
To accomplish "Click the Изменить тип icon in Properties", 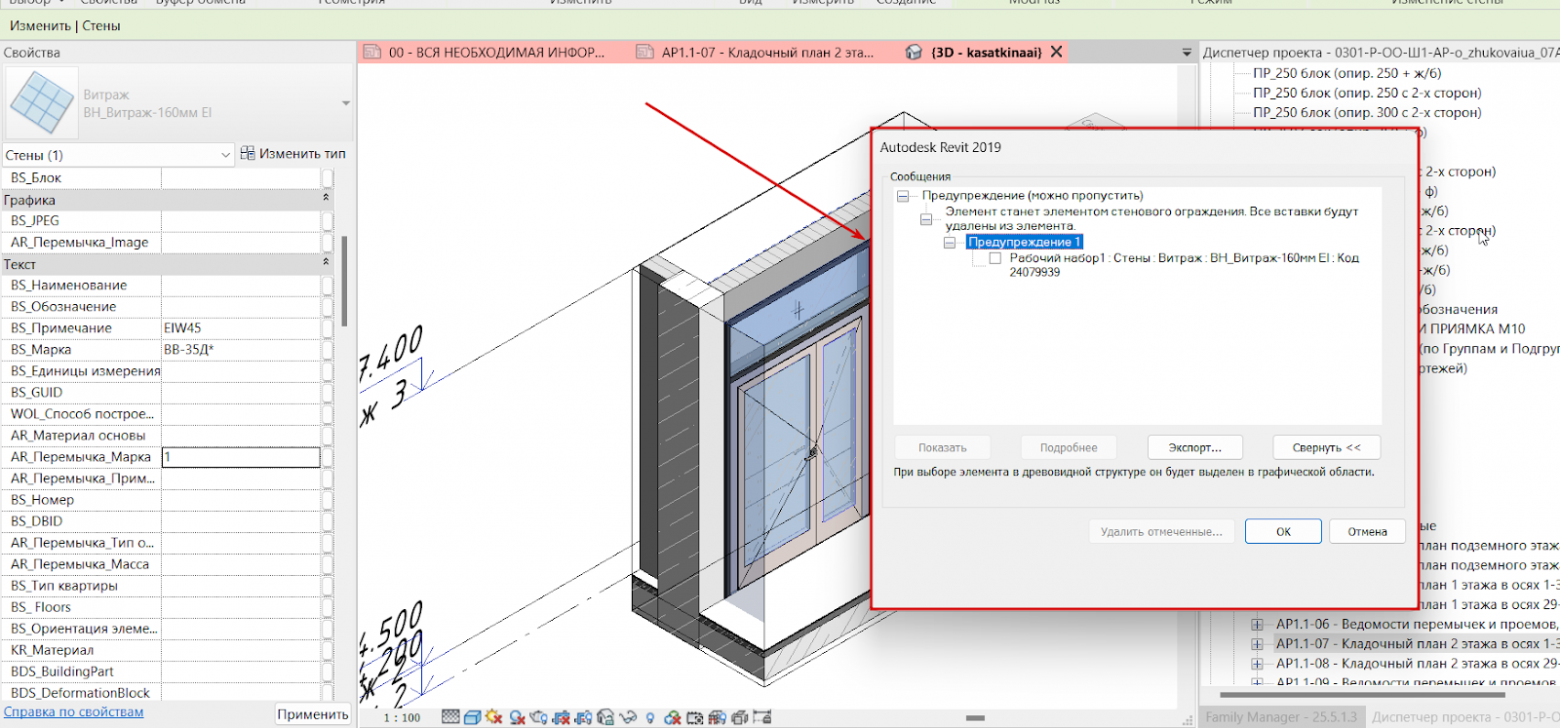I will pyautogui.click(x=248, y=154).
